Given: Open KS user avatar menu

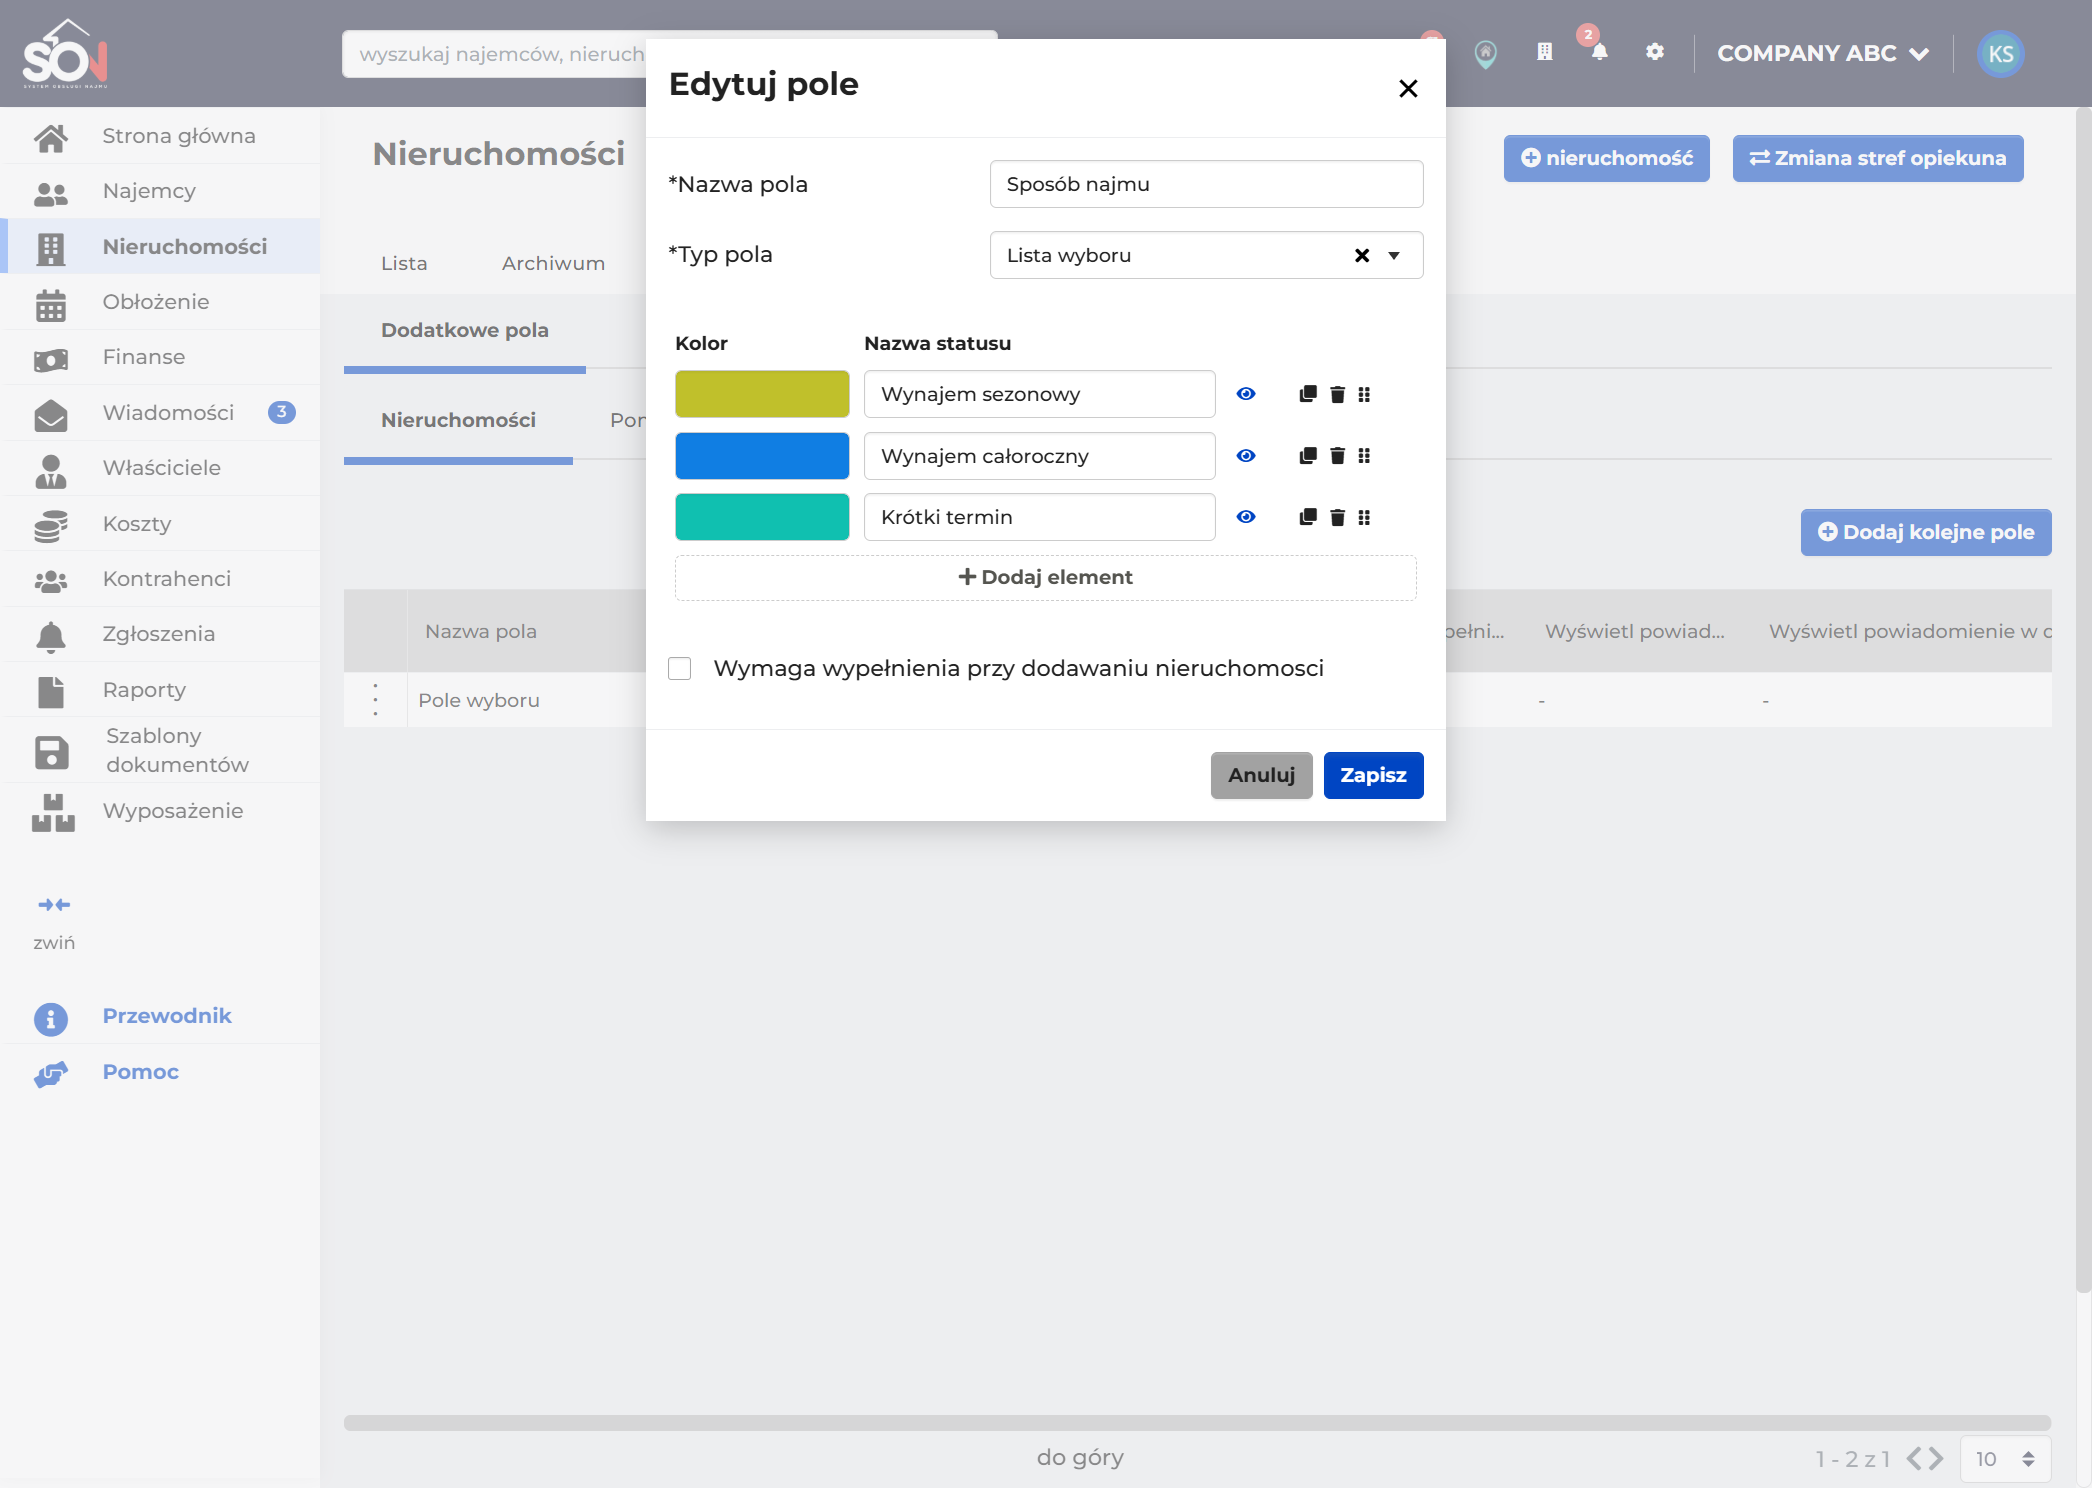Looking at the screenshot, I should pos(2000,54).
